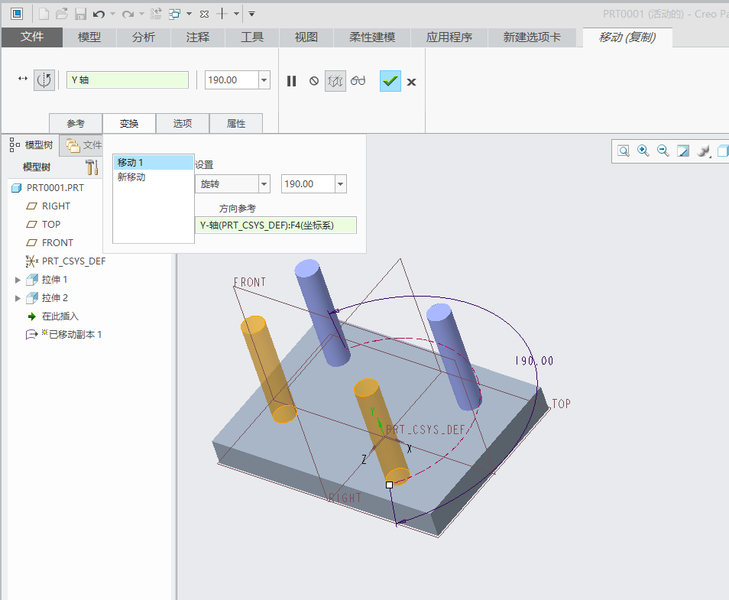The width and height of the screenshot is (729, 600).
Task: Select PRT0001.PRT root tree item
Action: 48,188
